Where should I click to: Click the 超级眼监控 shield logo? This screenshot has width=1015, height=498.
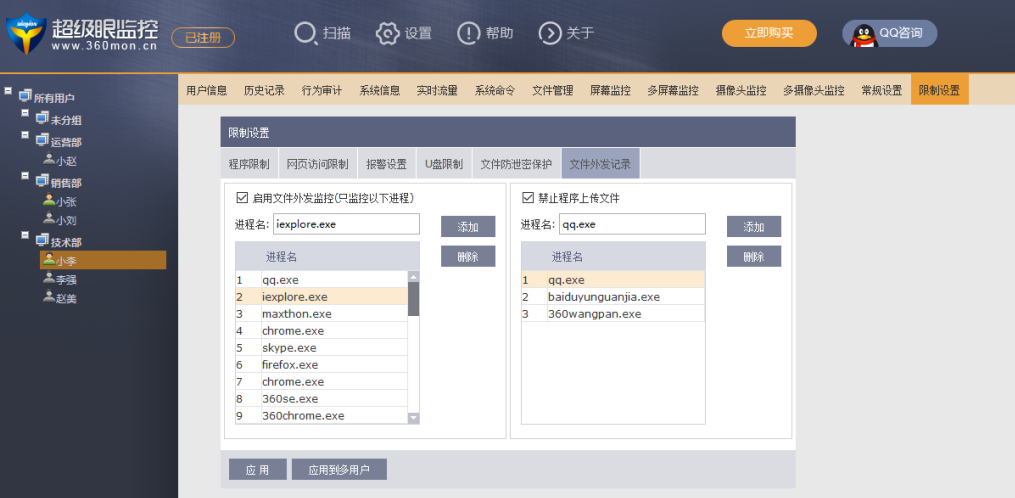[x=25, y=35]
